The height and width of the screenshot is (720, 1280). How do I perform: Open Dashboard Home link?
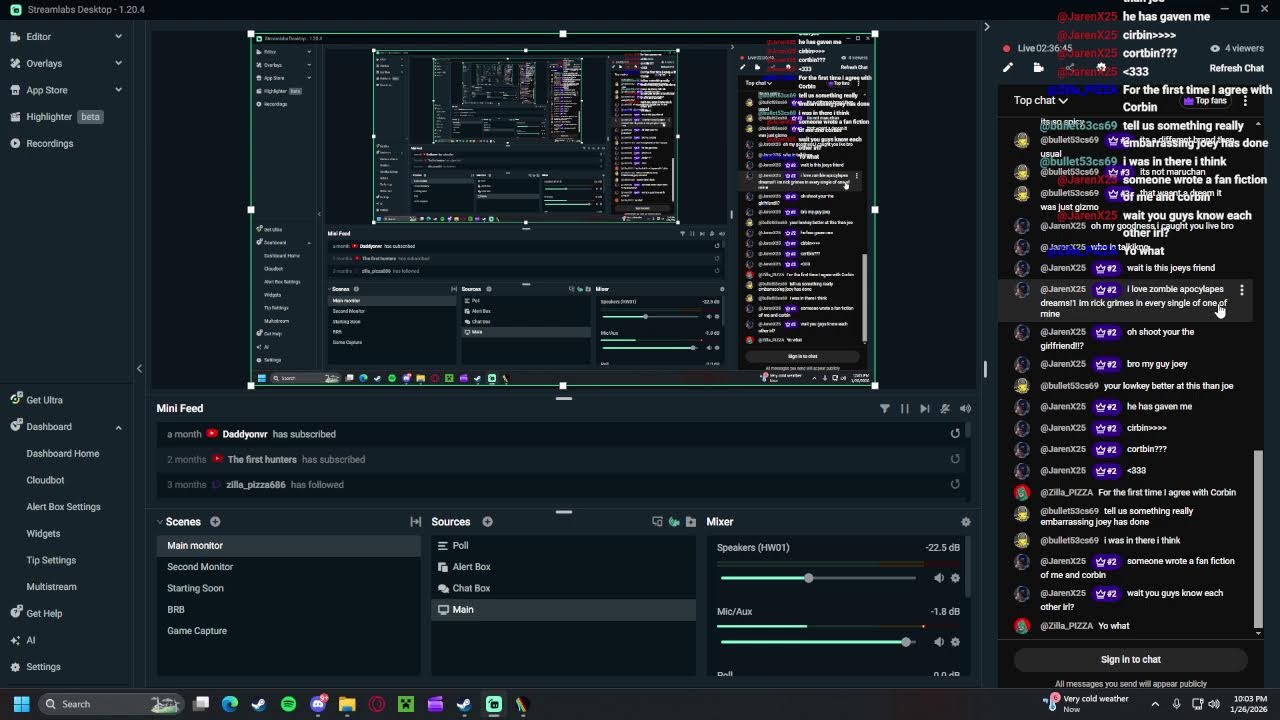click(62, 454)
